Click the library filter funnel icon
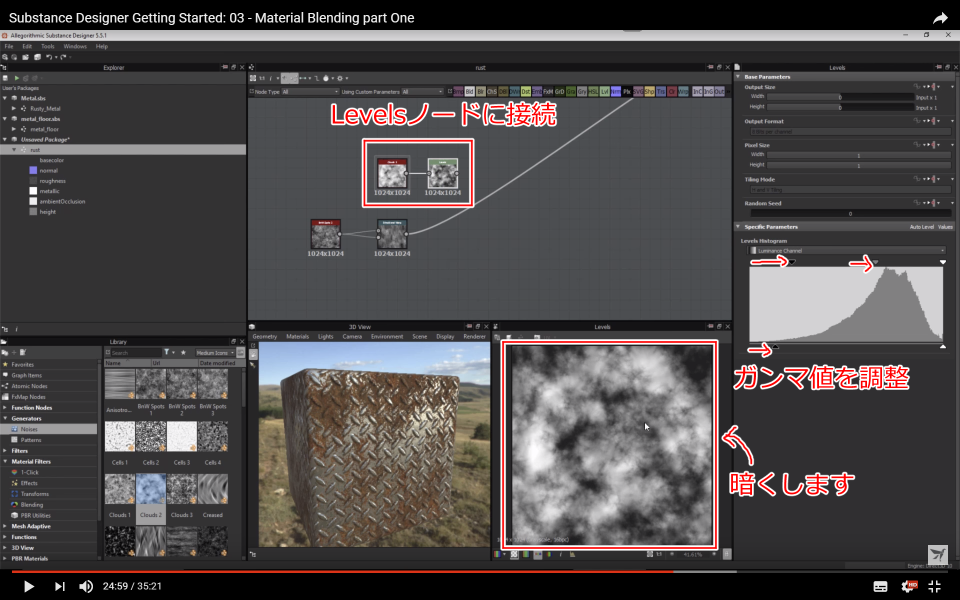Screen dimensions: 960x600 click(167, 353)
